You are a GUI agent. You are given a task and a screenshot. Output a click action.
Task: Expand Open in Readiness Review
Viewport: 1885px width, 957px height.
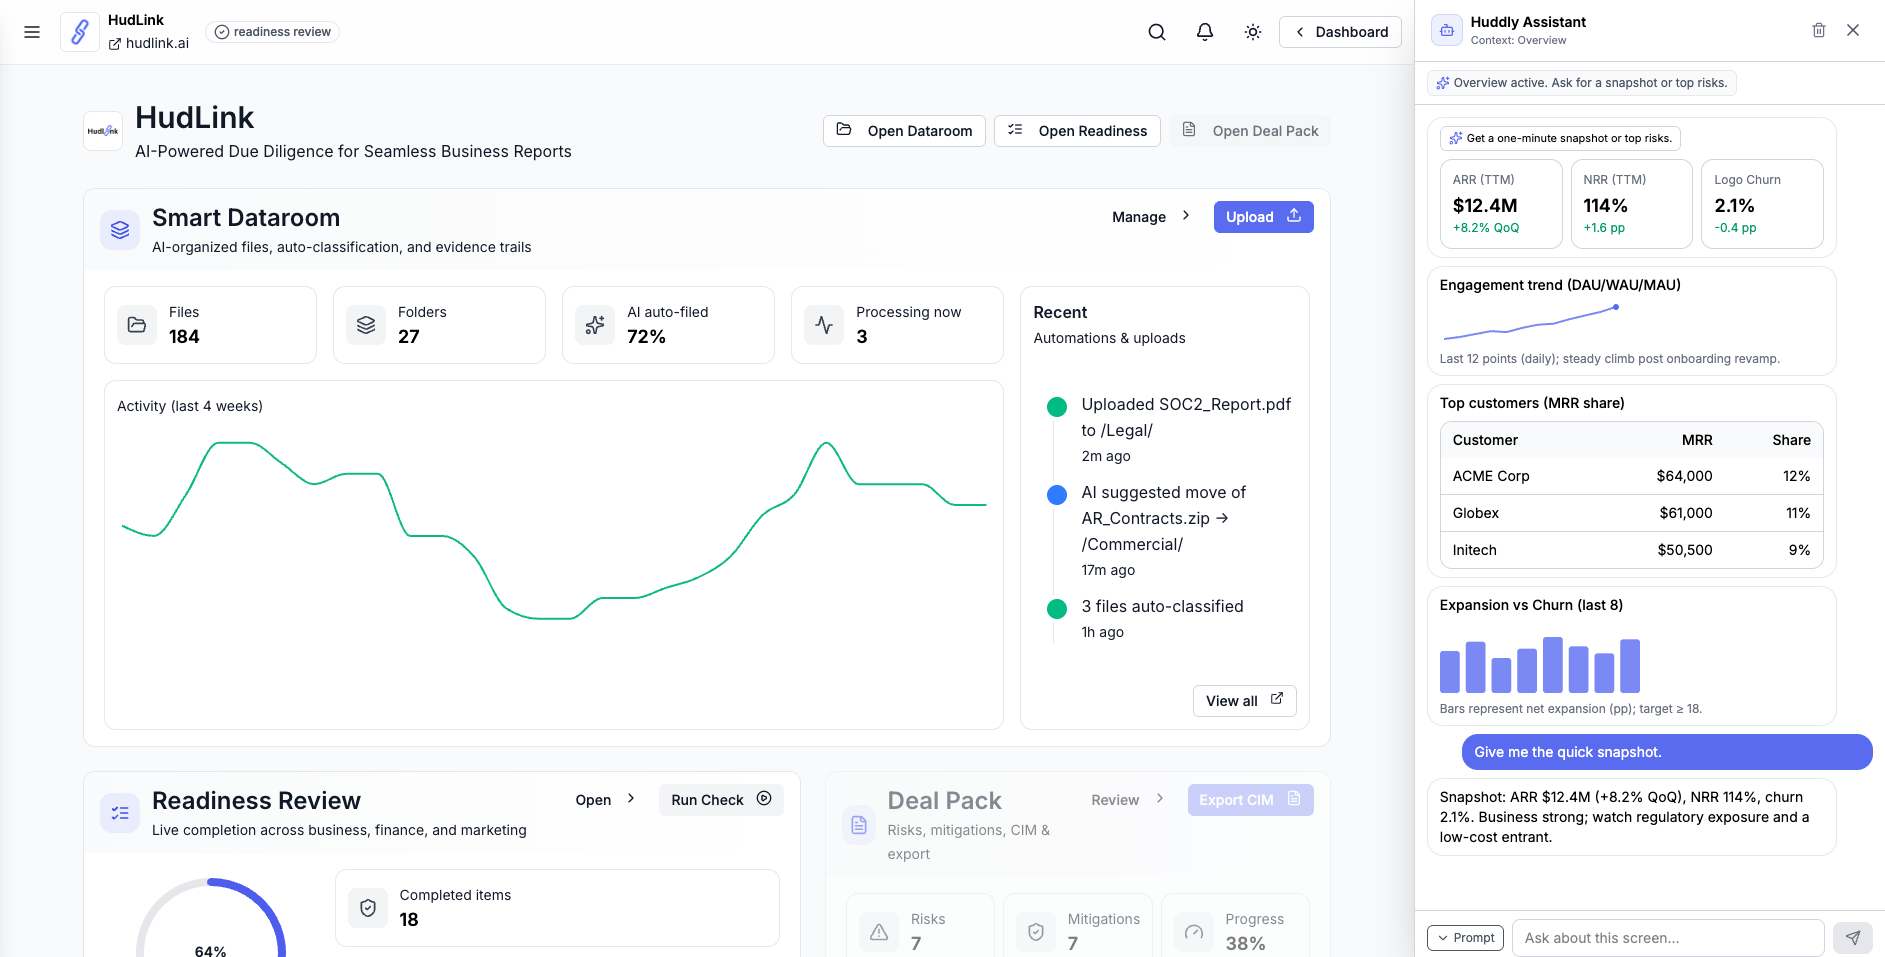pos(605,800)
